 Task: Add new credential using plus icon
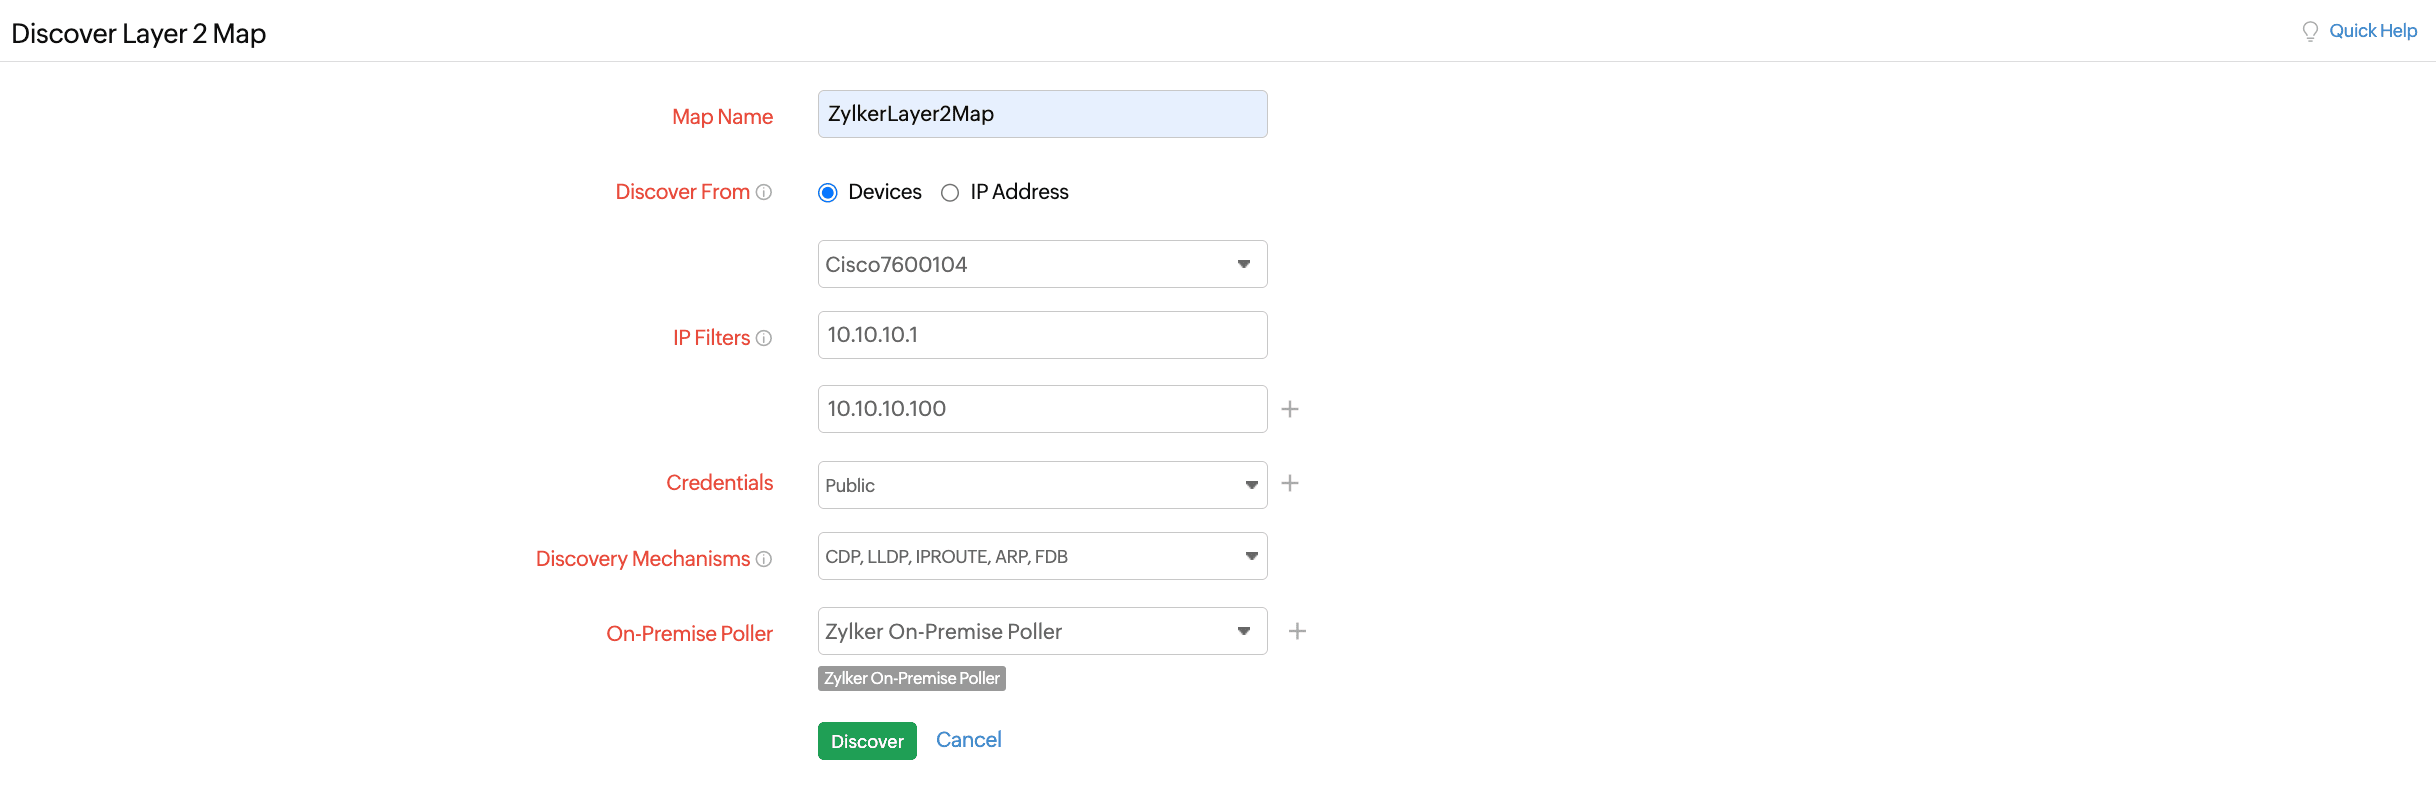tap(1290, 483)
